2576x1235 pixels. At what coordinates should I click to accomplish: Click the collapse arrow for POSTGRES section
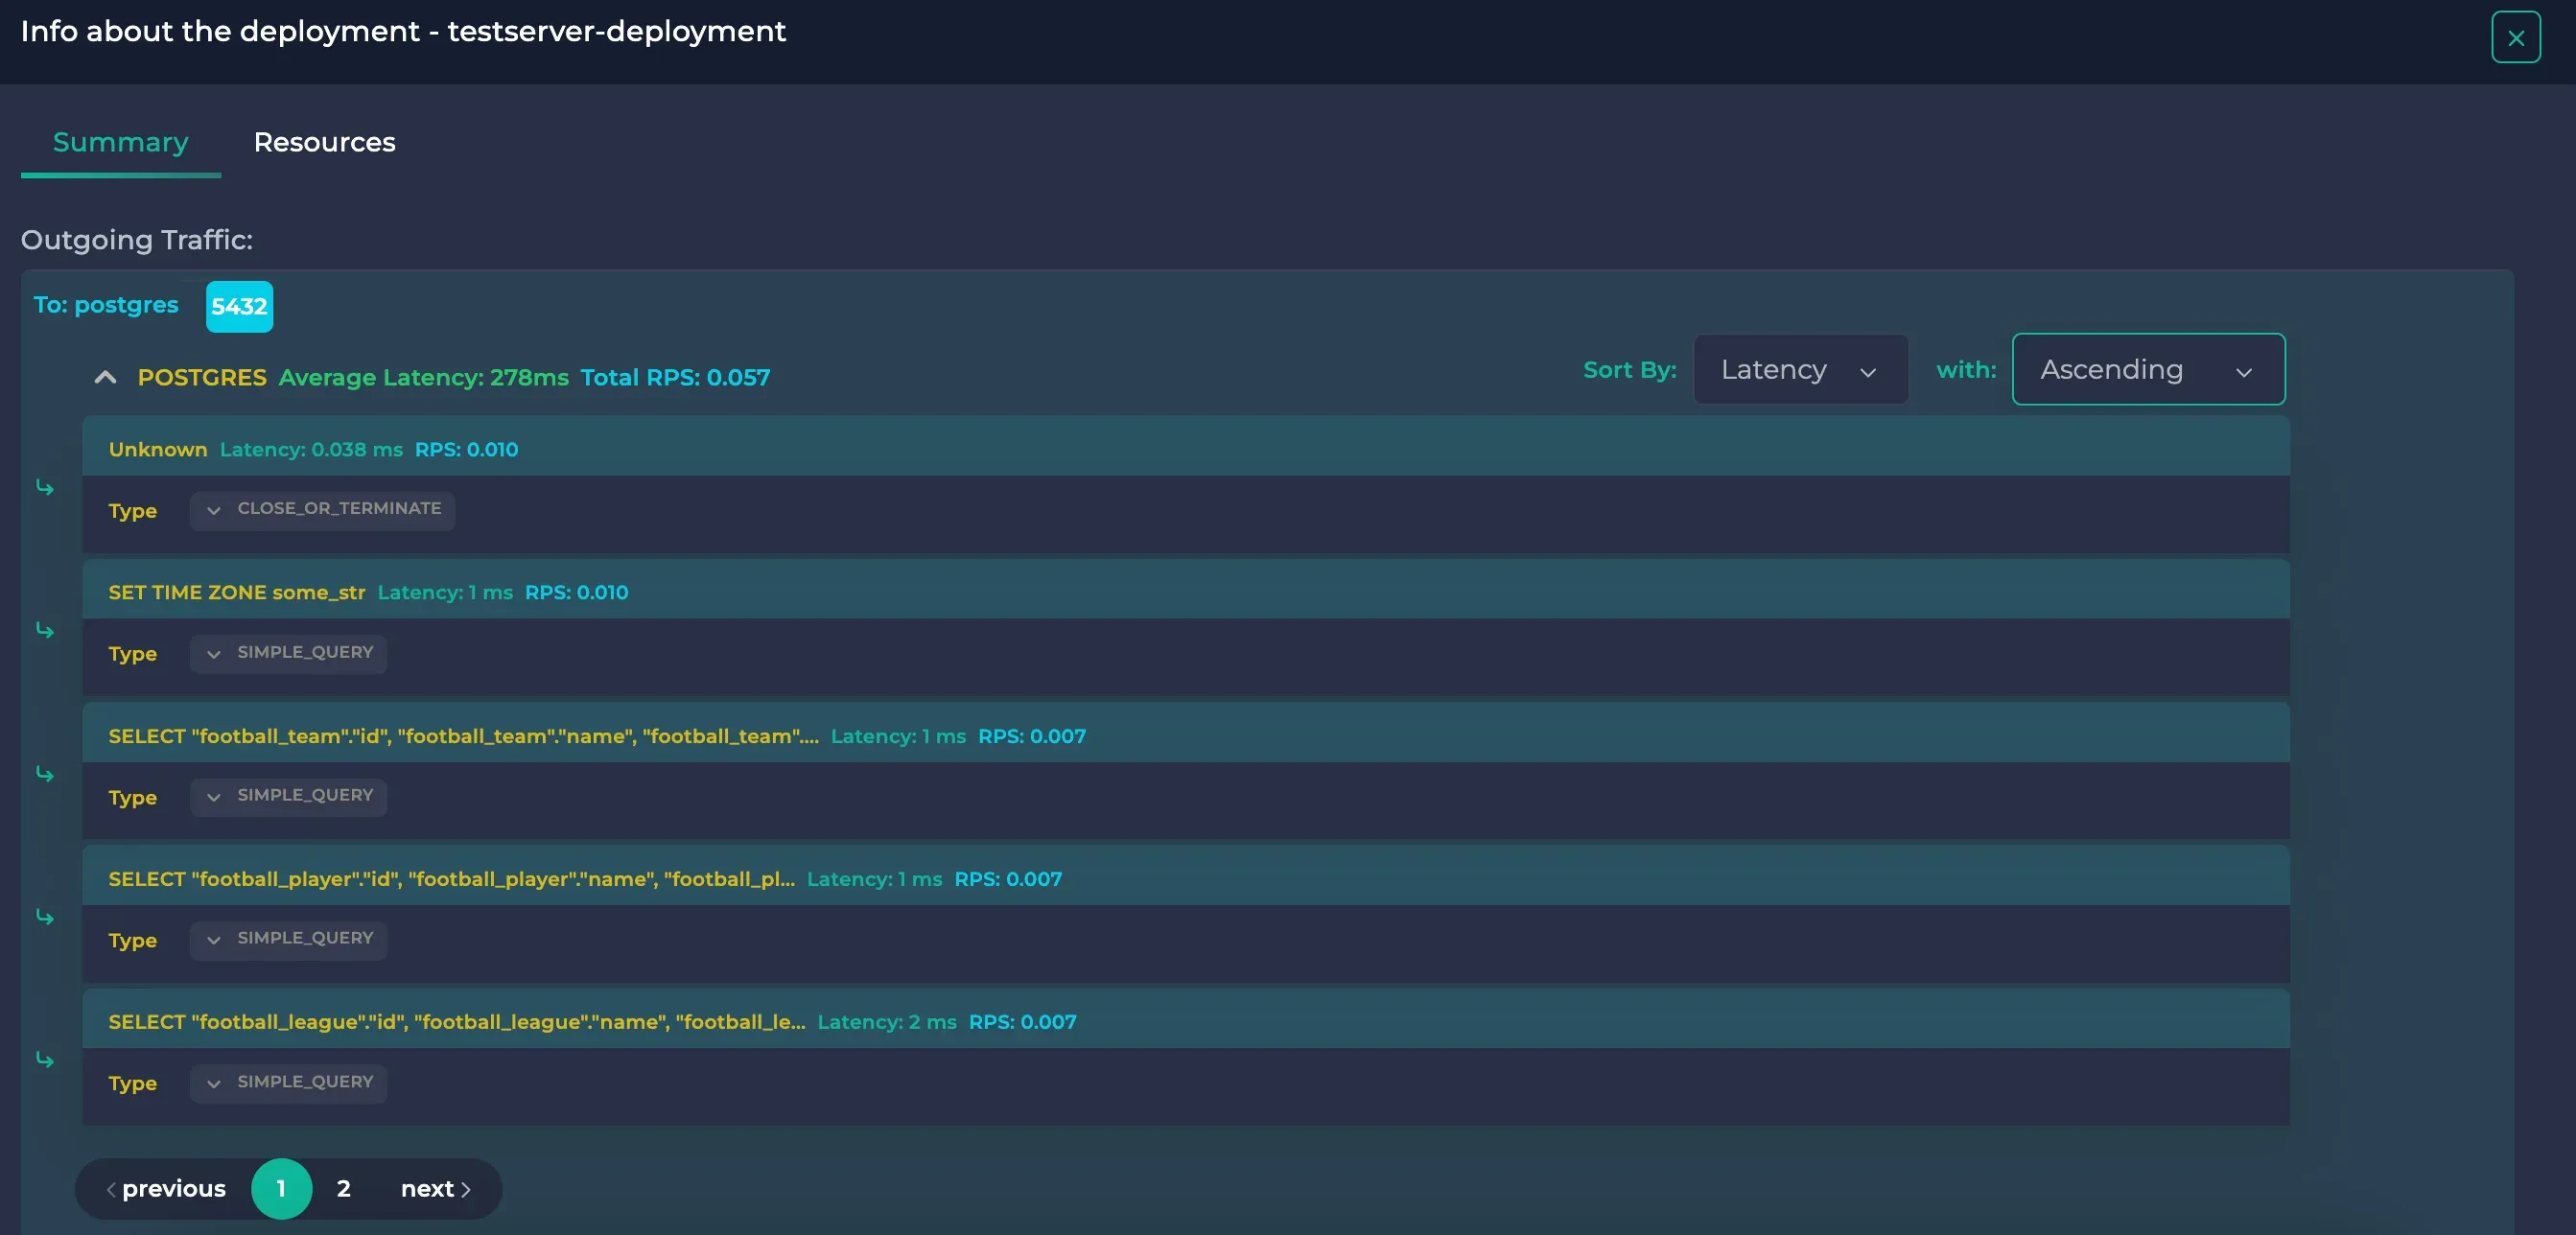pyautogui.click(x=105, y=376)
